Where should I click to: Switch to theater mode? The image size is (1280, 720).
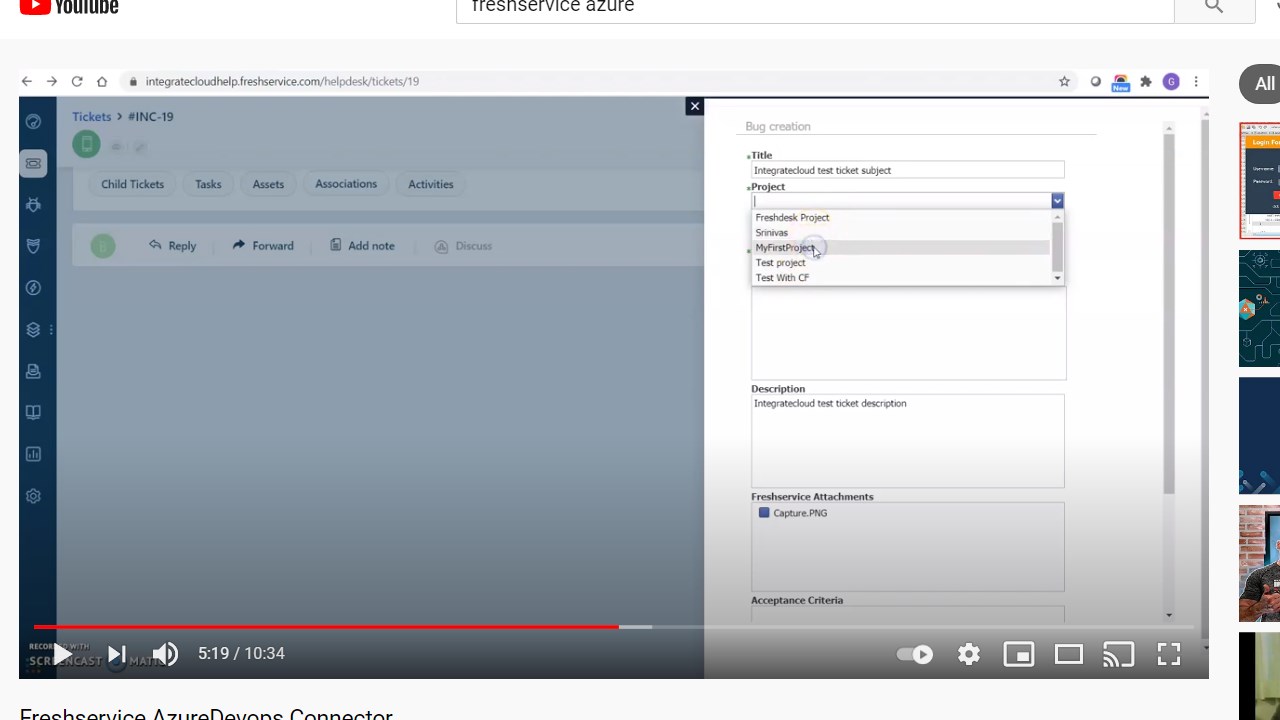1069,654
